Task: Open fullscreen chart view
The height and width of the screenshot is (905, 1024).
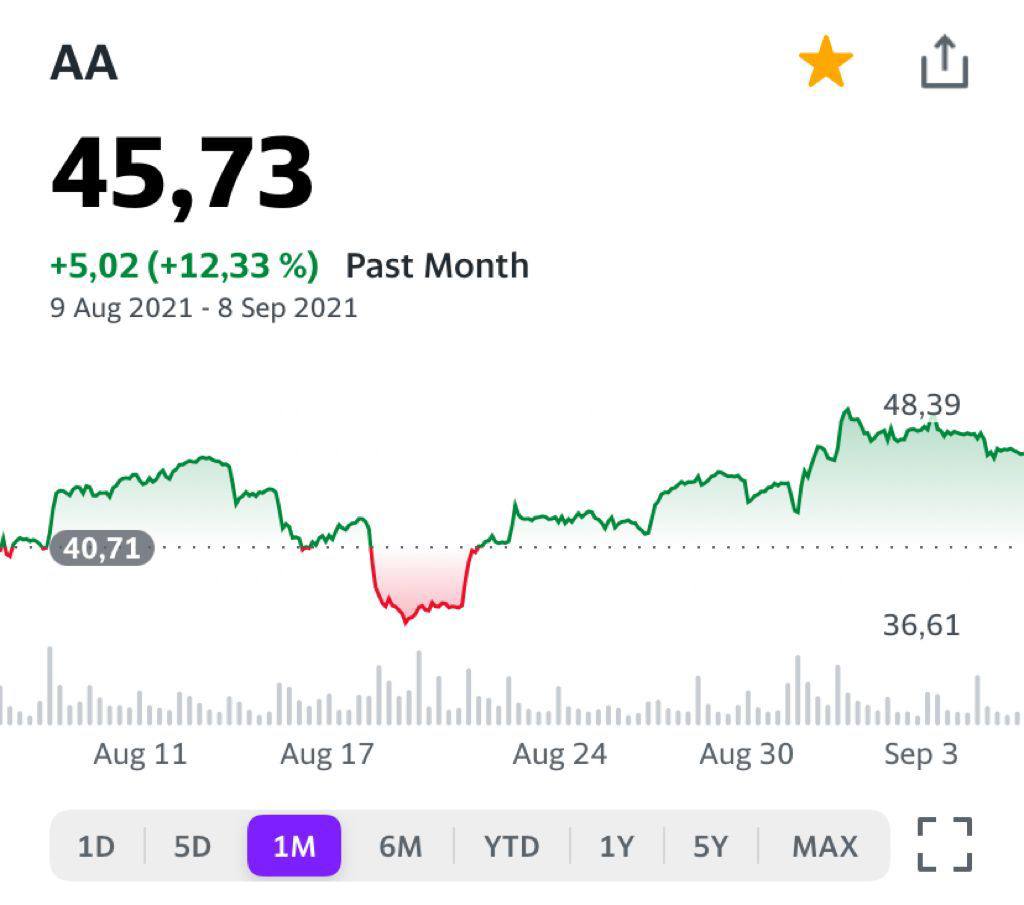Action: (x=944, y=844)
